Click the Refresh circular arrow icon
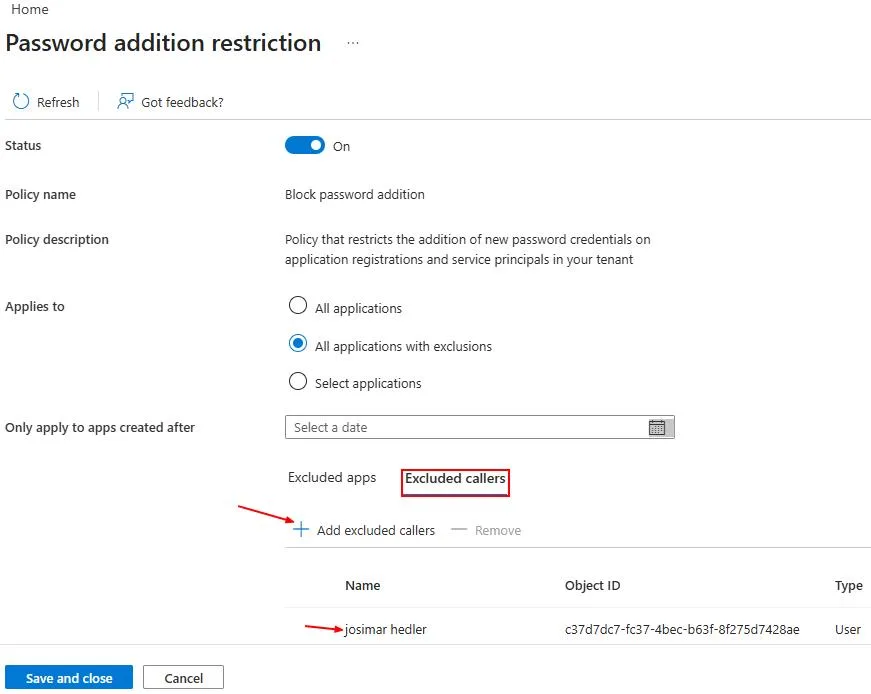Screen dimensions: 871x694 click(21, 102)
